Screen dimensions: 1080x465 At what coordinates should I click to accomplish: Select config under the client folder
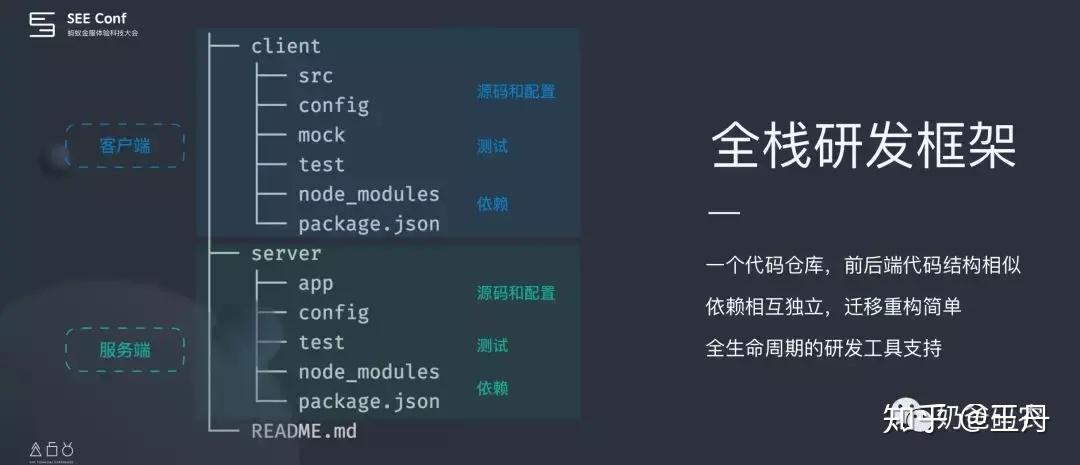(333, 105)
